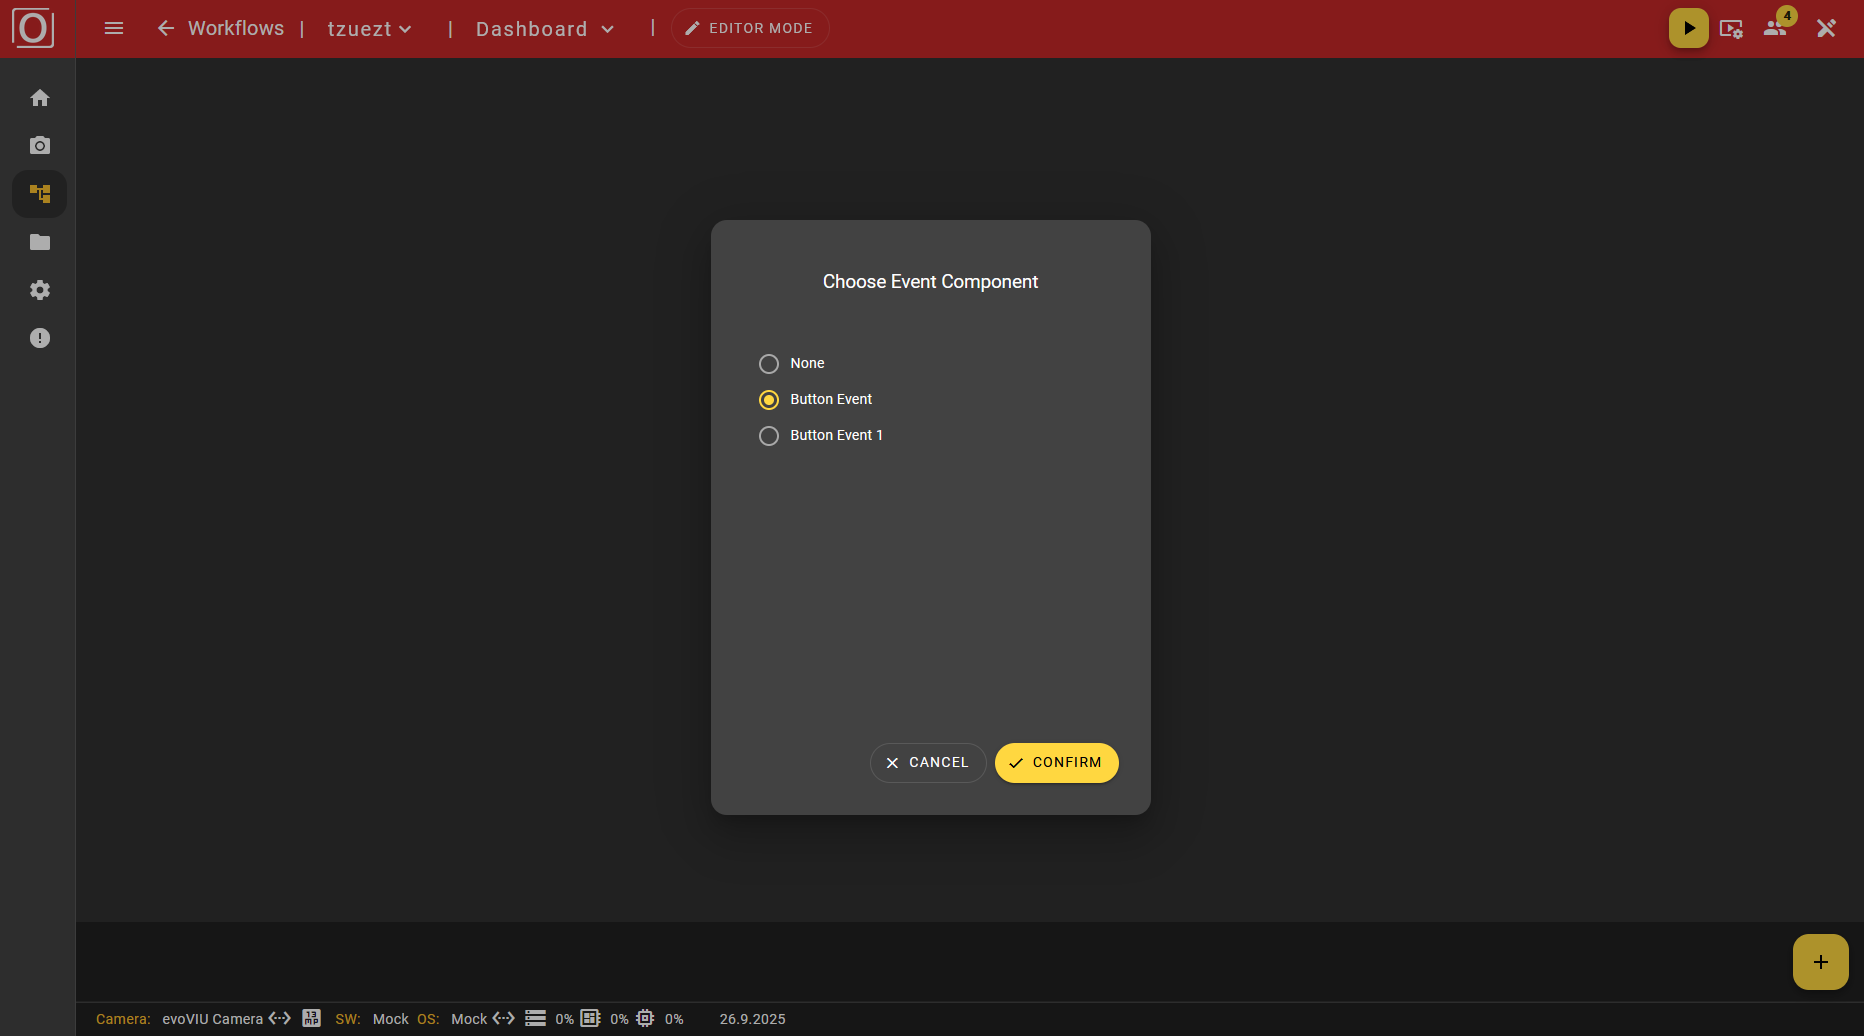The height and width of the screenshot is (1036, 1864).
Task: Select the Button Event radio option
Action: (x=769, y=400)
